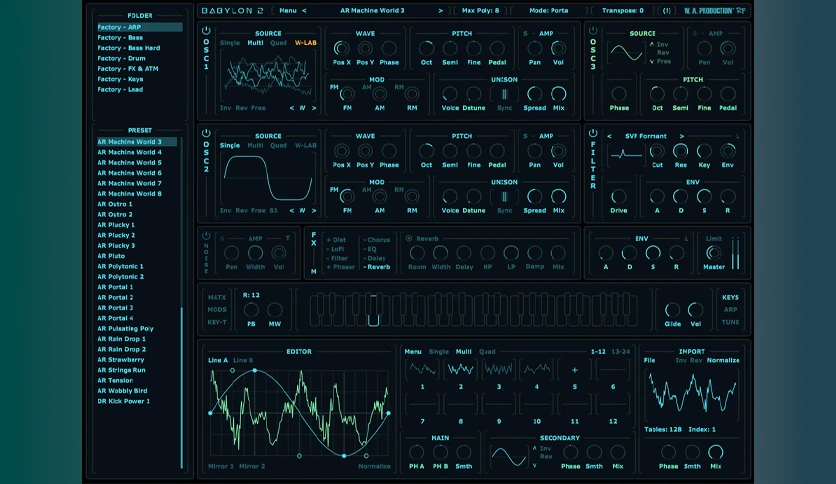Select OSC 2 Single source mode
Screen dimensions: 836x484
click(230, 145)
